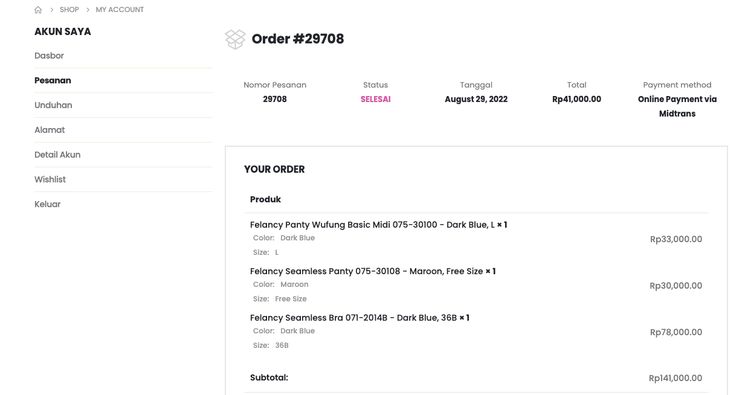Open the SHOP breadcrumb link
The height and width of the screenshot is (395, 748).
(69, 10)
